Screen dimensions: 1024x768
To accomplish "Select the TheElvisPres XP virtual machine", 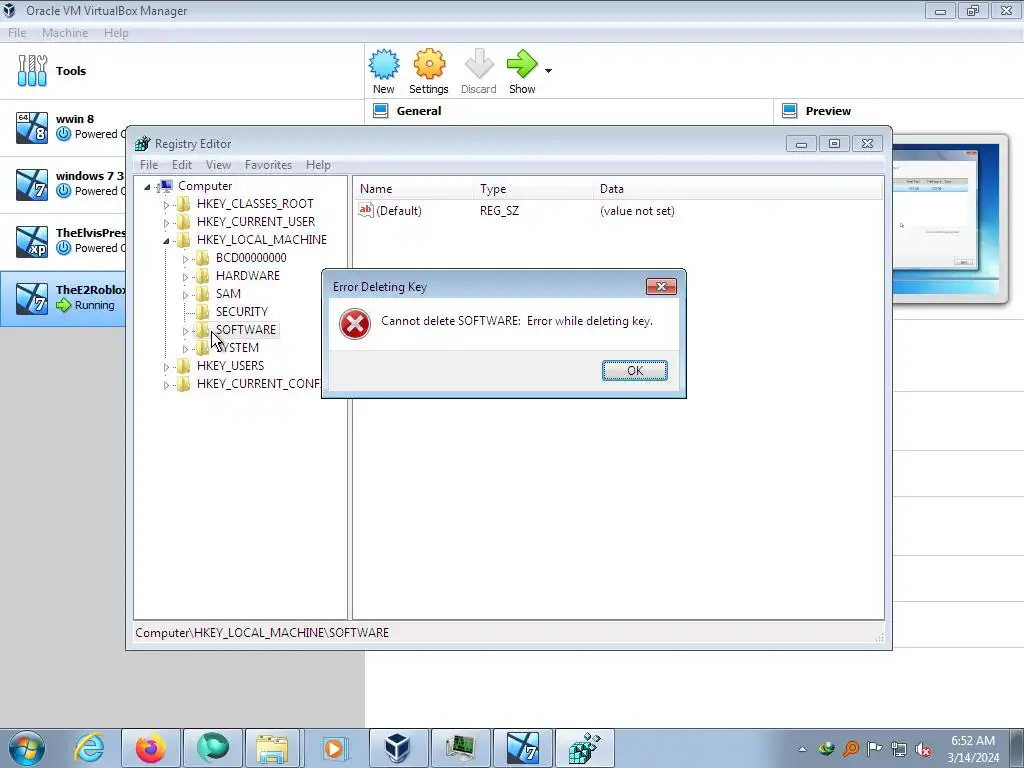I will 63,241.
